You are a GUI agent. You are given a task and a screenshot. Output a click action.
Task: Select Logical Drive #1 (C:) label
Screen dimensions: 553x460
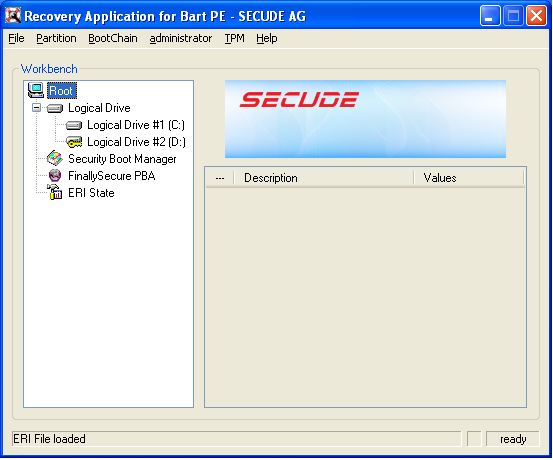point(136,125)
